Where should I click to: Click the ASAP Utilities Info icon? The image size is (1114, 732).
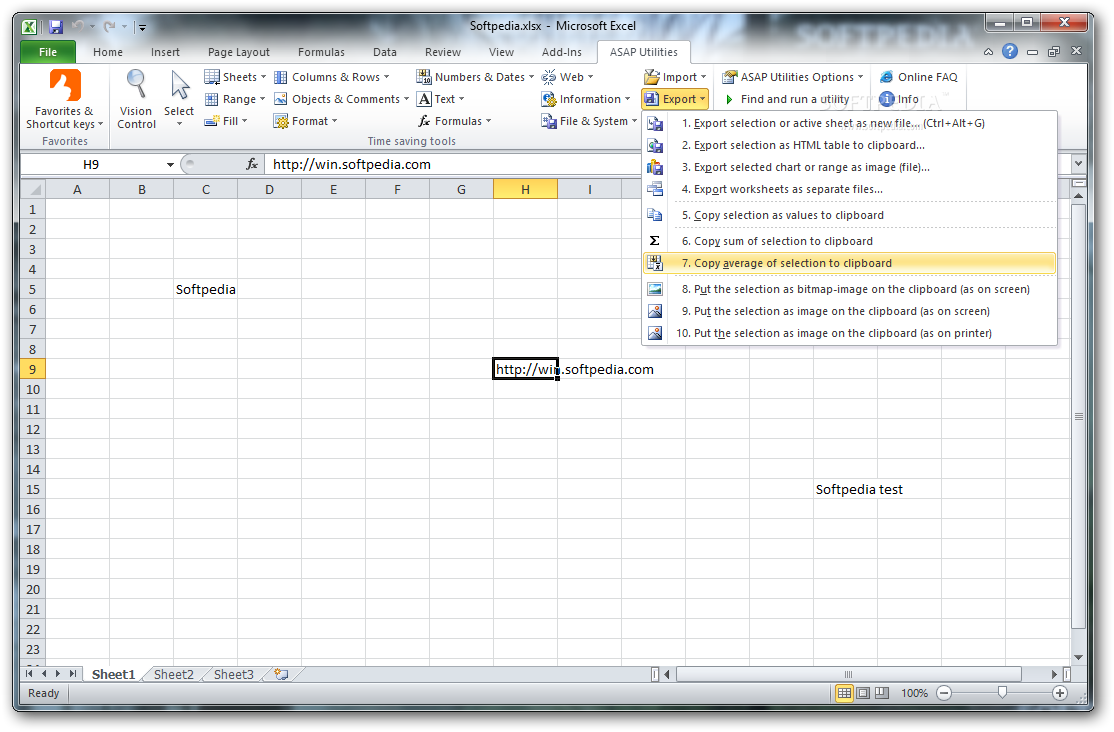(886, 99)
